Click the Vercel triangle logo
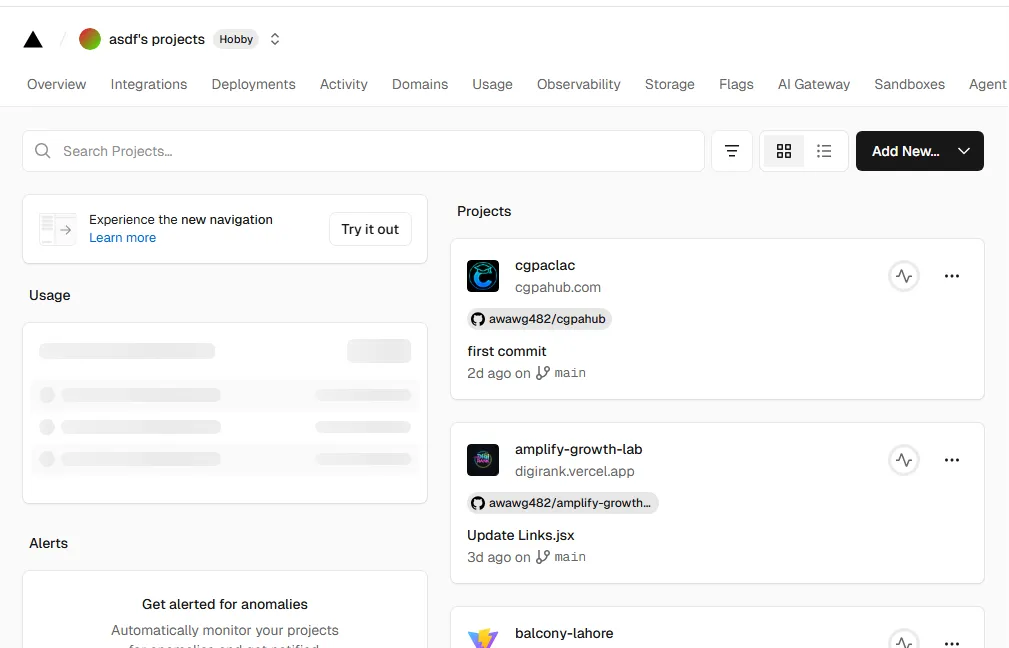The image size is (1009, 648). click(x=33, y=39)
